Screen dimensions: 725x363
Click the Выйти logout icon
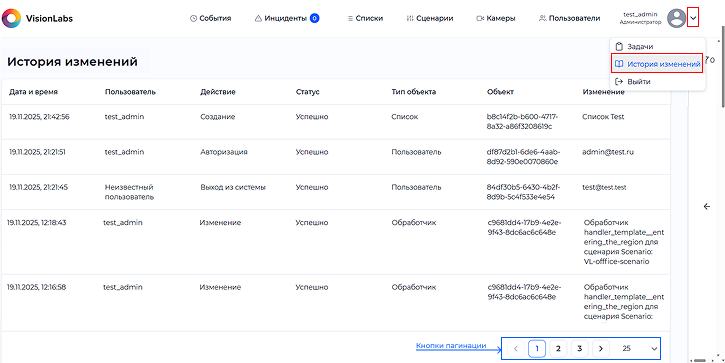click(x=620, y=81)
